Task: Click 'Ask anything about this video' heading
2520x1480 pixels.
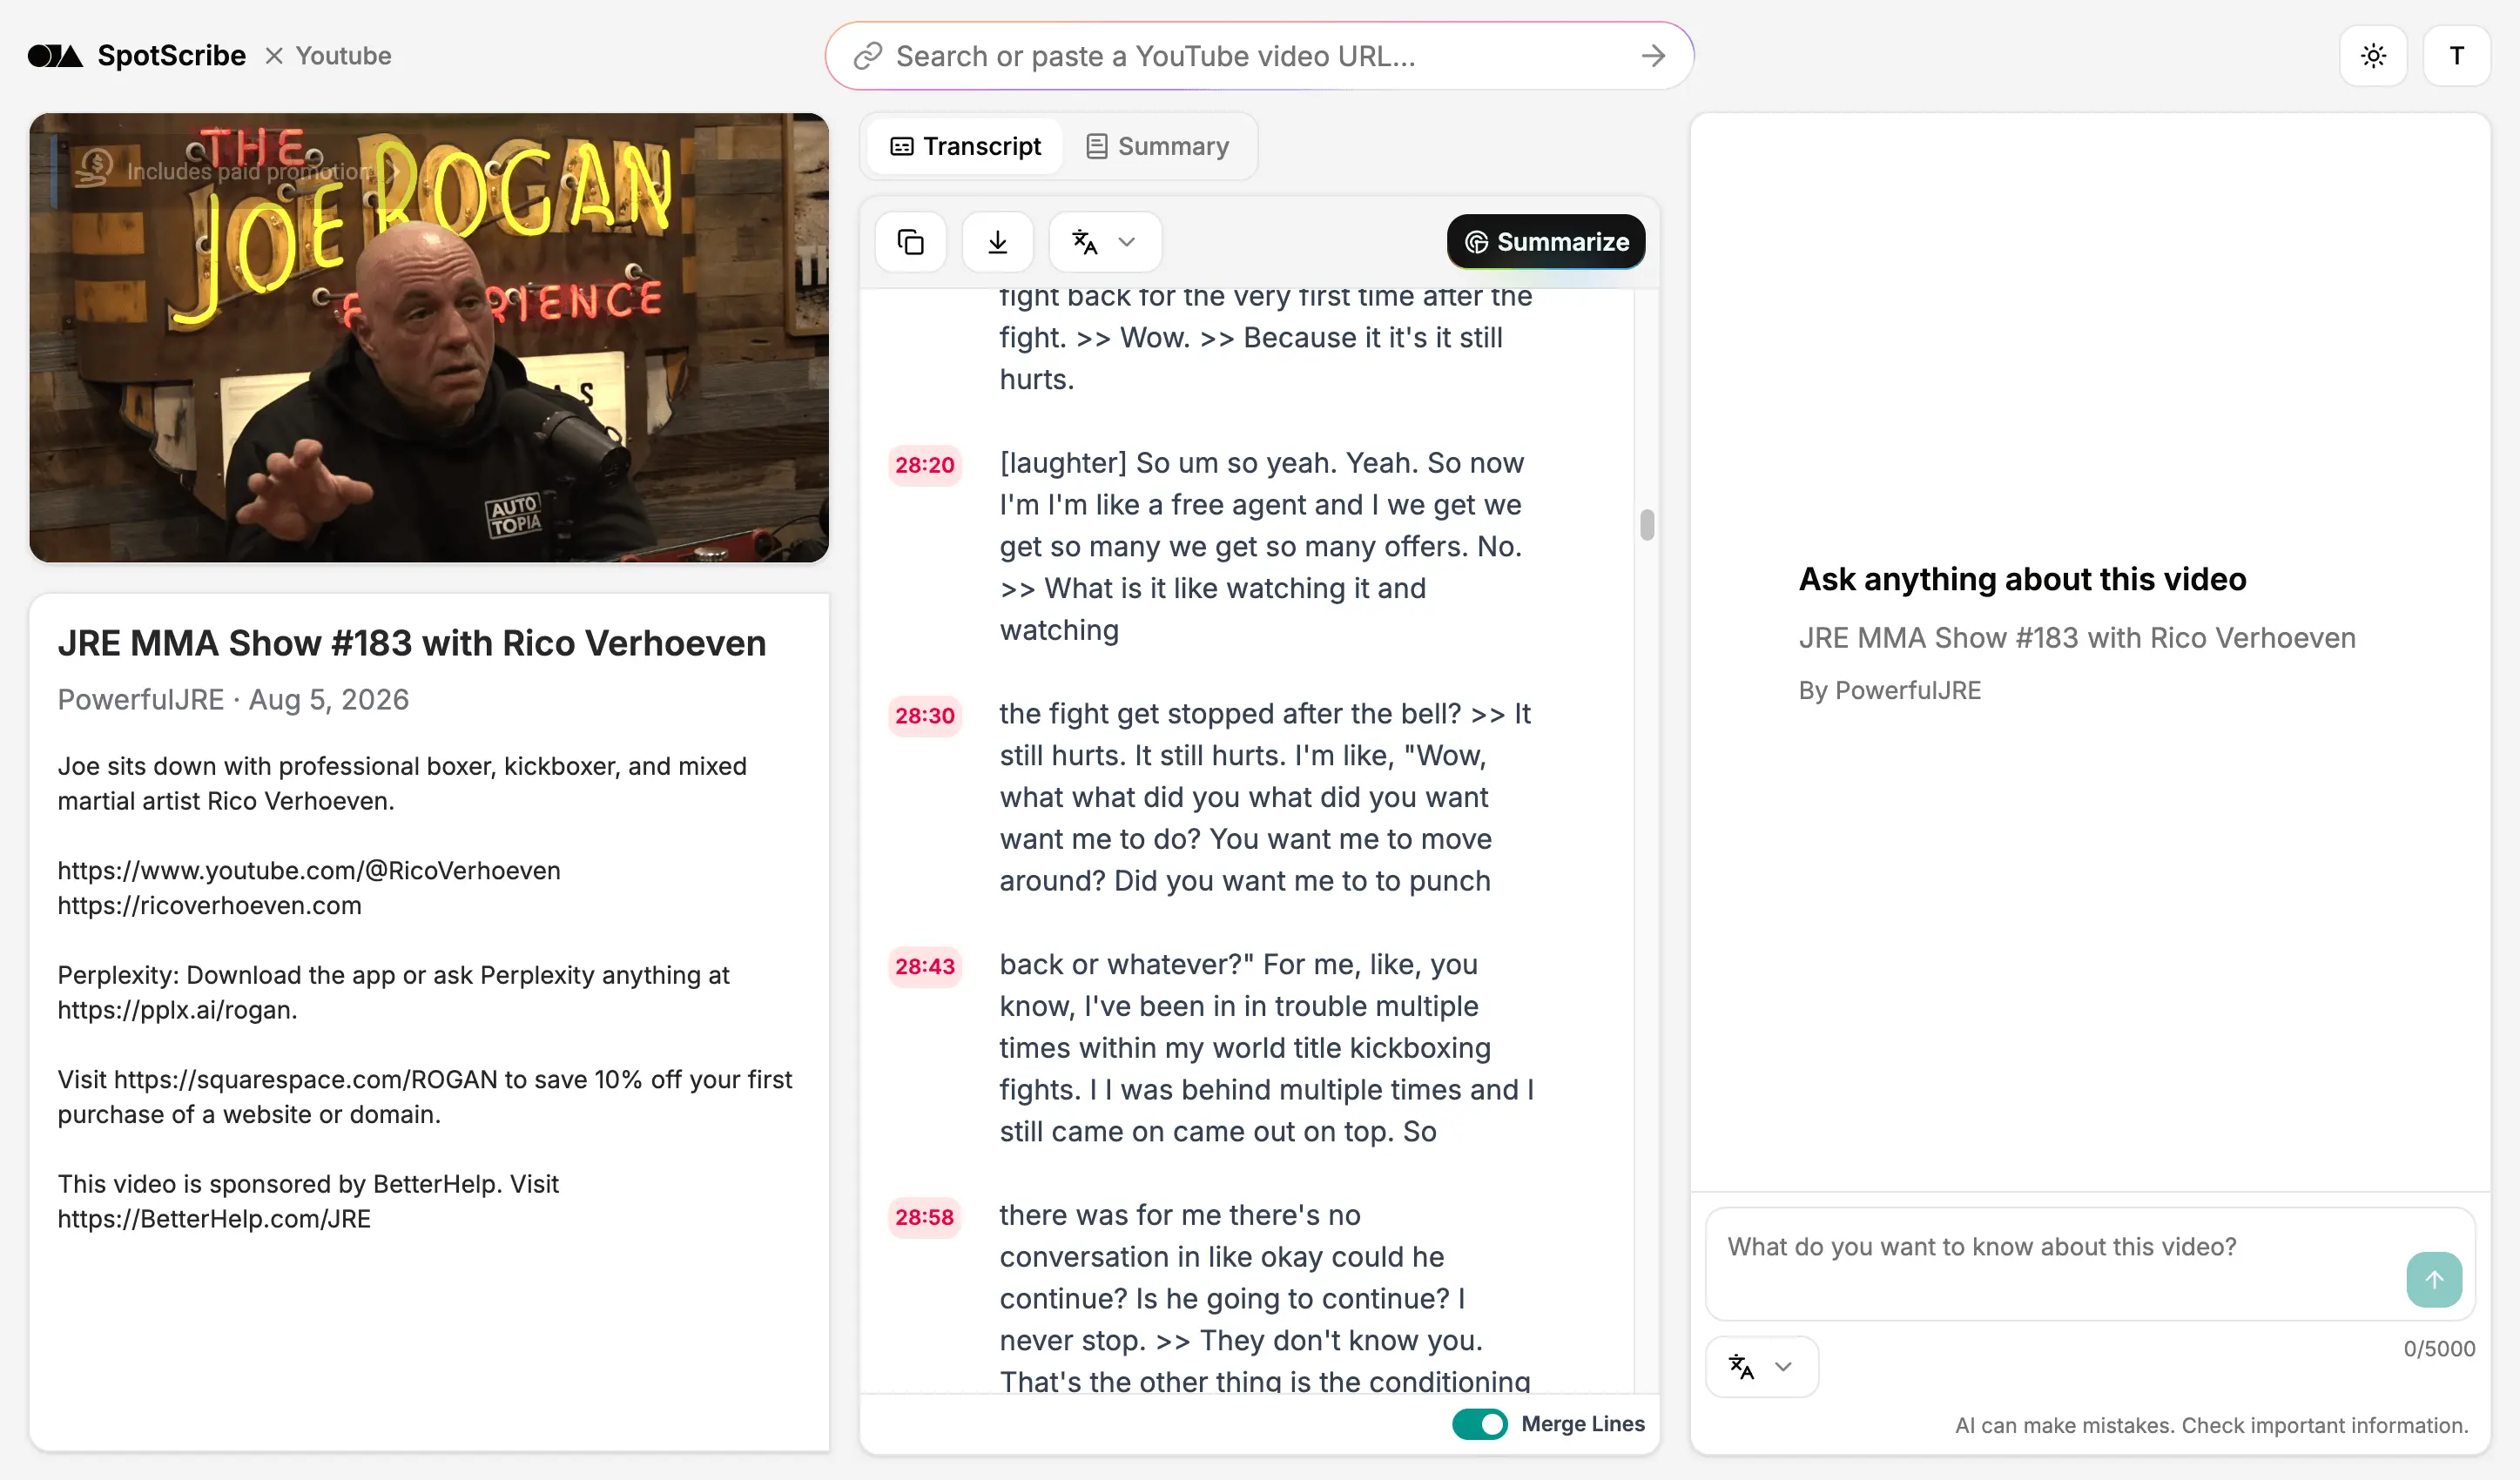Action: coord(2022,579)
